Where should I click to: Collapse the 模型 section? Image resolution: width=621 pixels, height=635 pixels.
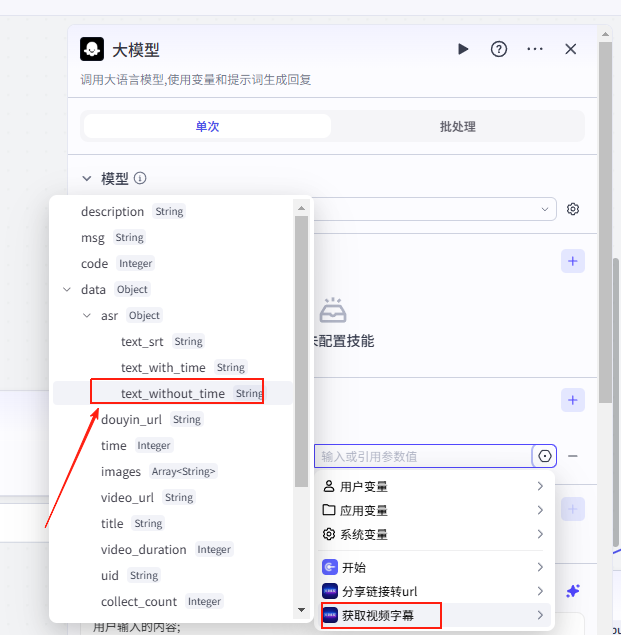pos(87,179)
